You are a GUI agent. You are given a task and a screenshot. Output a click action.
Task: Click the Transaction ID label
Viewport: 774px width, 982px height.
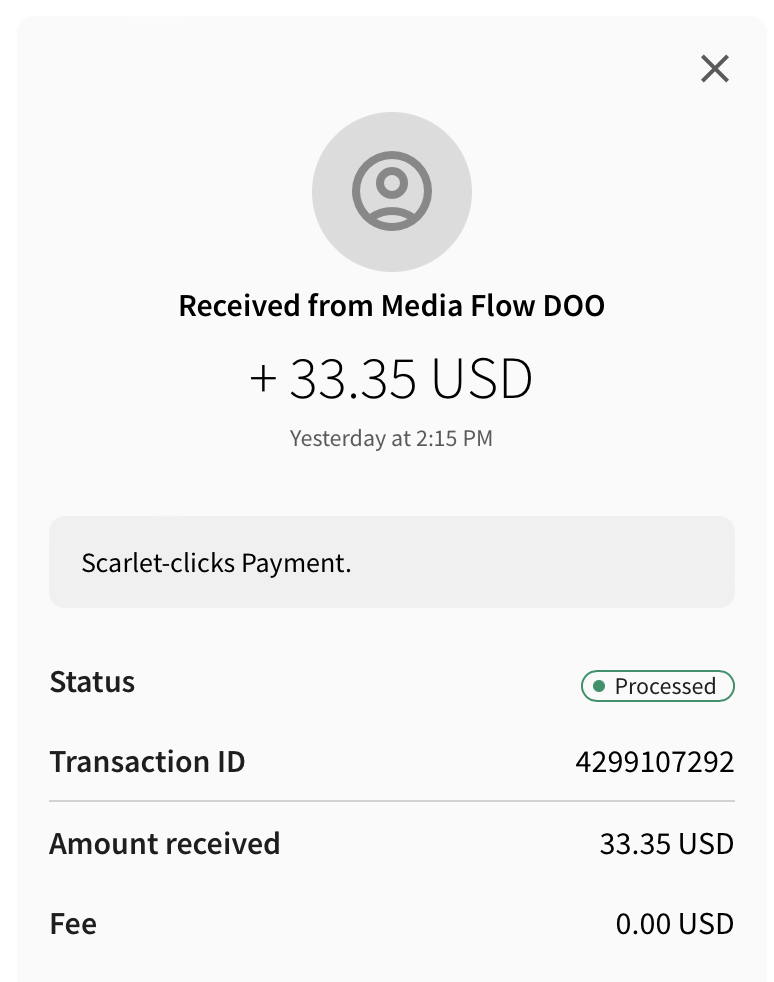(x=147, y=762)
